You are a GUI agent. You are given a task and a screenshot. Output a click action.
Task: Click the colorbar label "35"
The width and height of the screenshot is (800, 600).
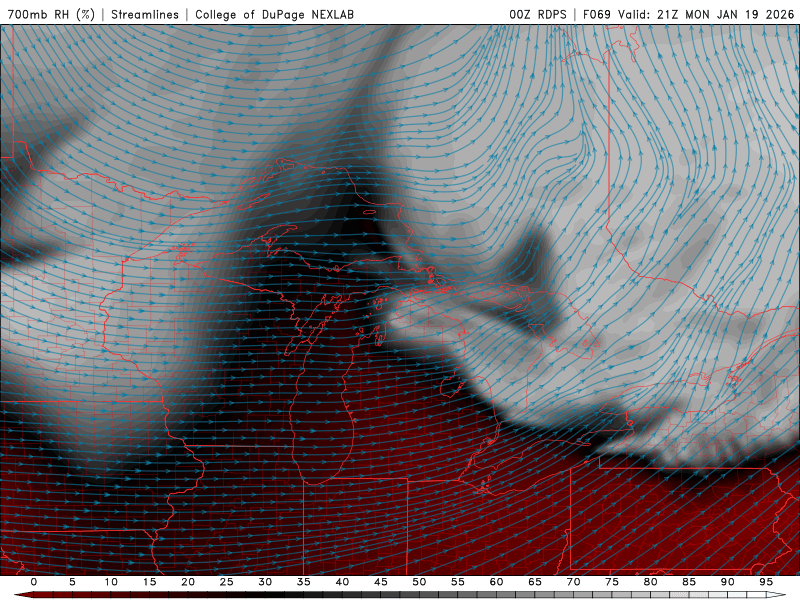point(304,582)
